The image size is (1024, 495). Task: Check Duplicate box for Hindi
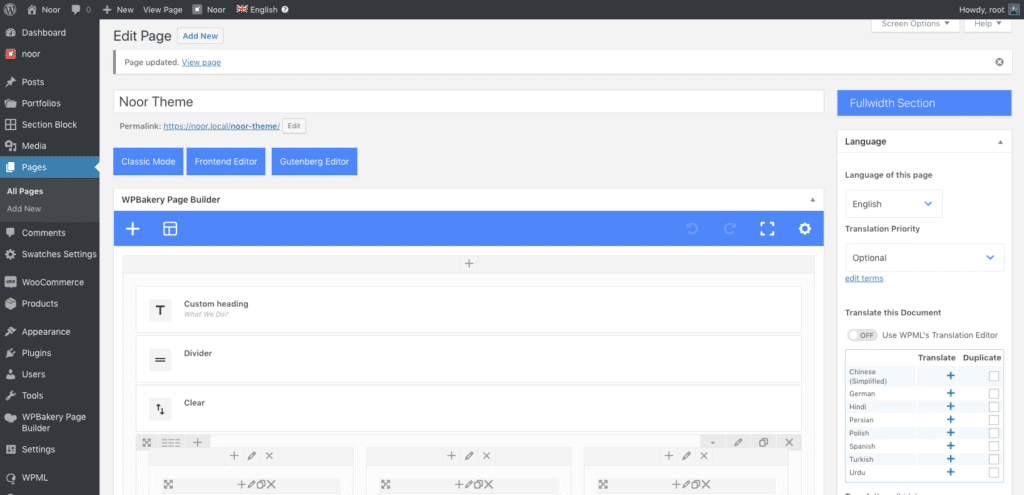tap(993, 406)
